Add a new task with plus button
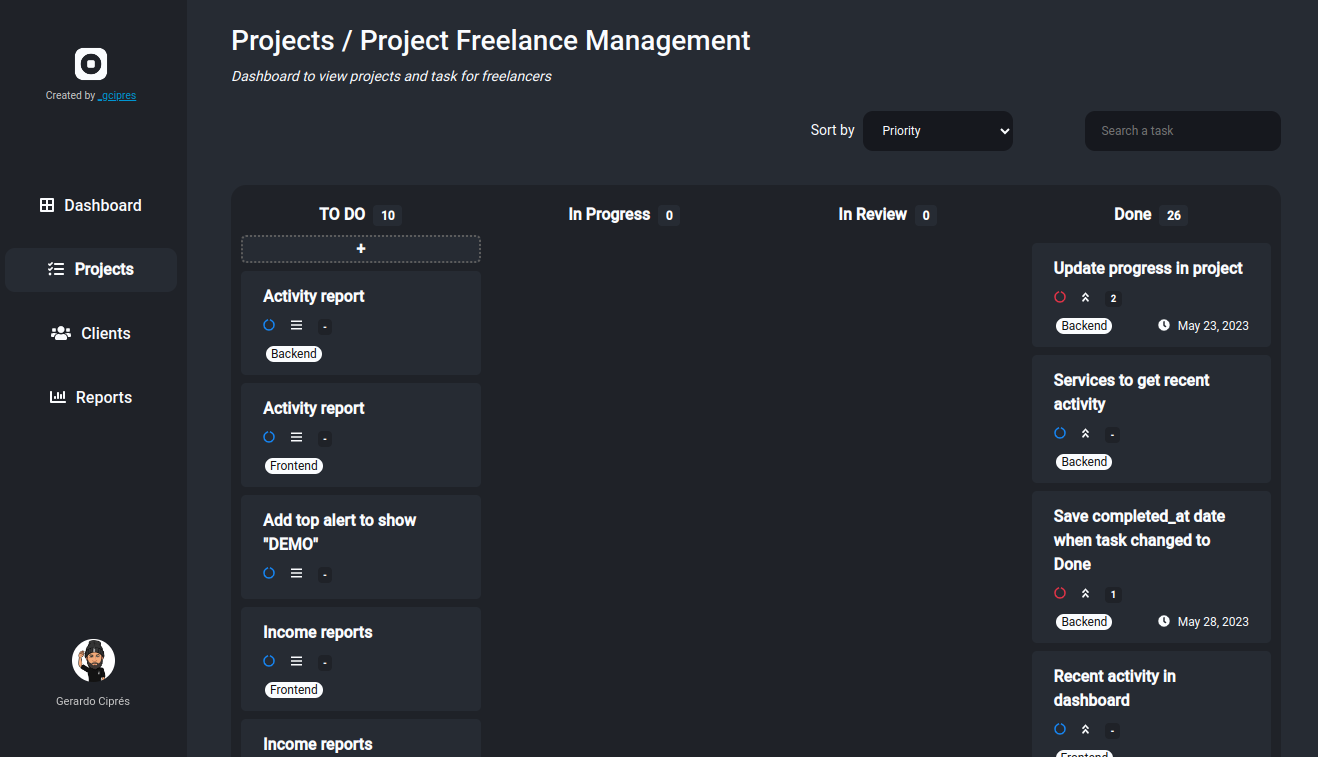The height and width of the screenshot is (757, 1318). (x=361, y=249)
